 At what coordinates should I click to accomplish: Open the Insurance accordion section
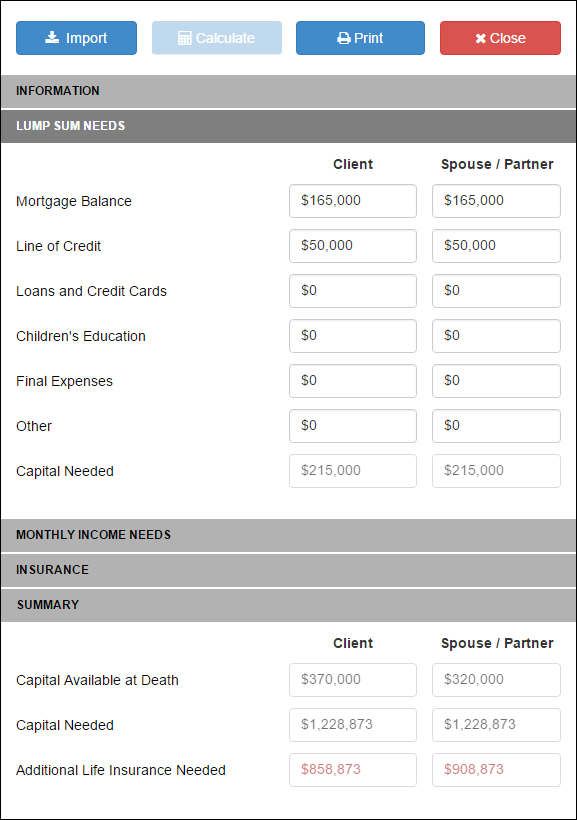(x=288, y=570)
